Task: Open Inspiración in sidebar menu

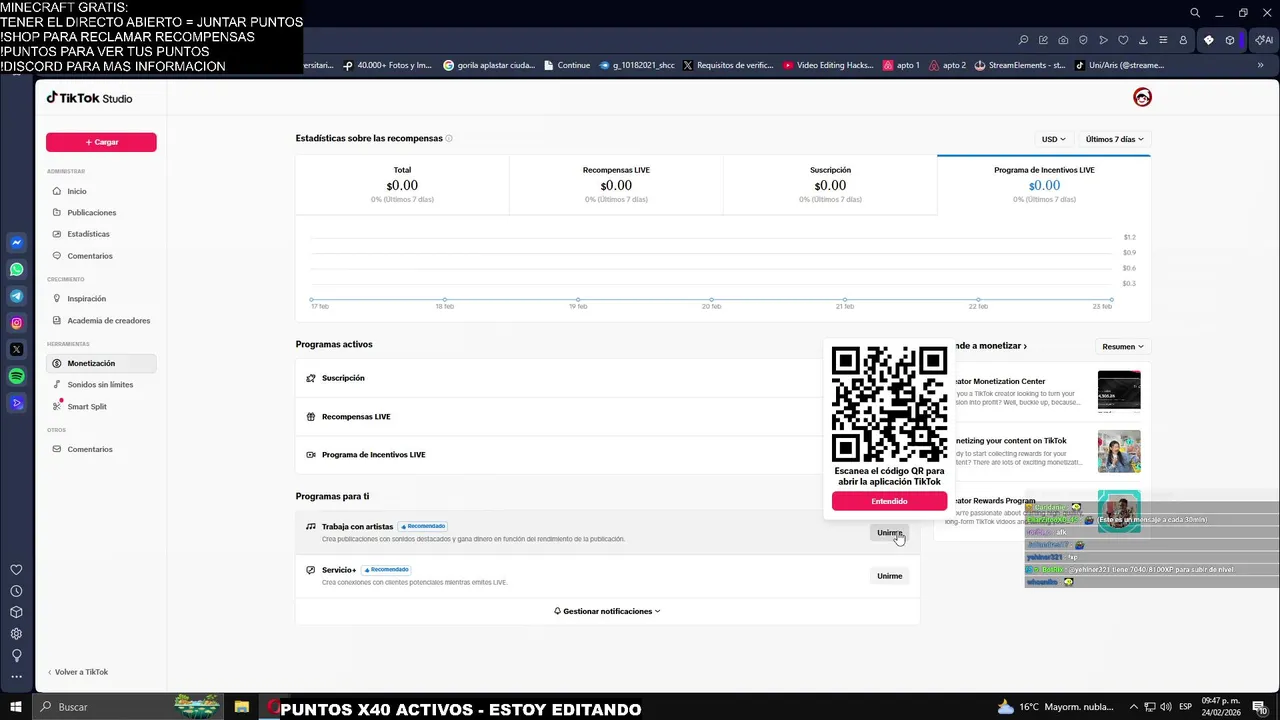Action: pyautogui.click(x=101, y=299)
